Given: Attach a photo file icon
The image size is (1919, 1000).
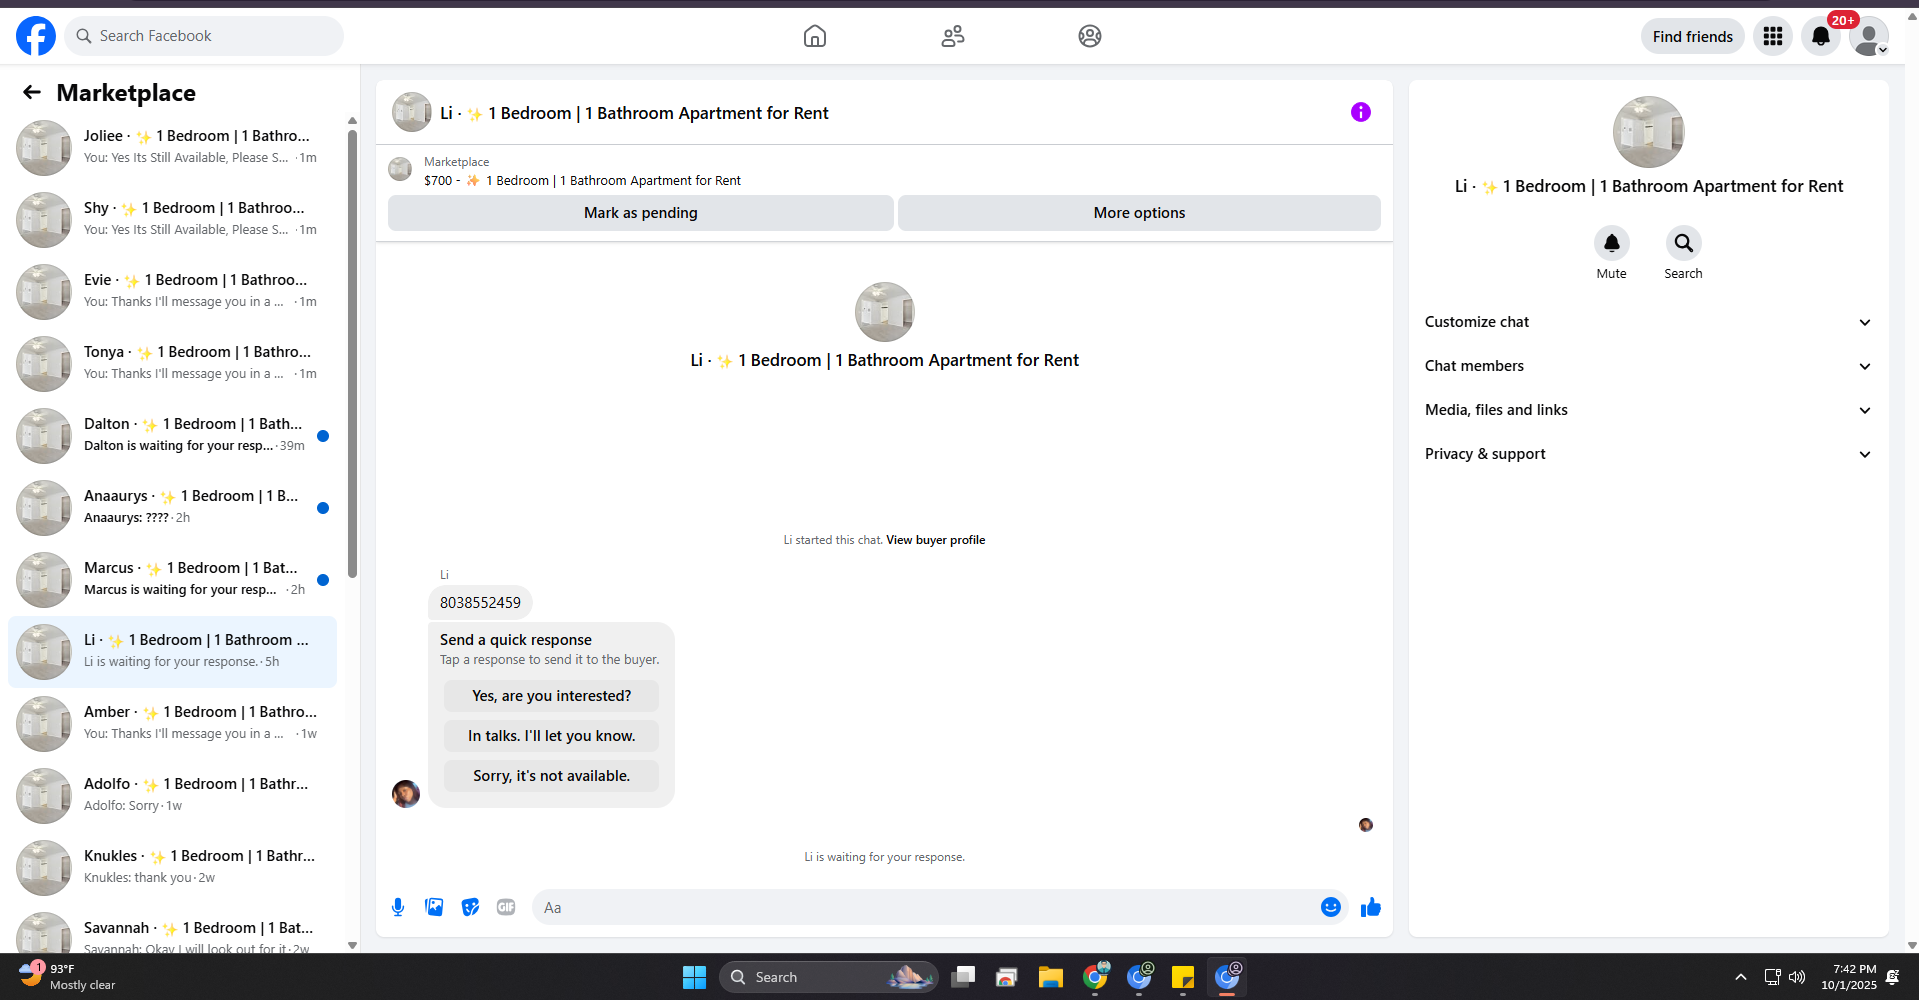Looking at the screenshot, I should click(434, 907).
